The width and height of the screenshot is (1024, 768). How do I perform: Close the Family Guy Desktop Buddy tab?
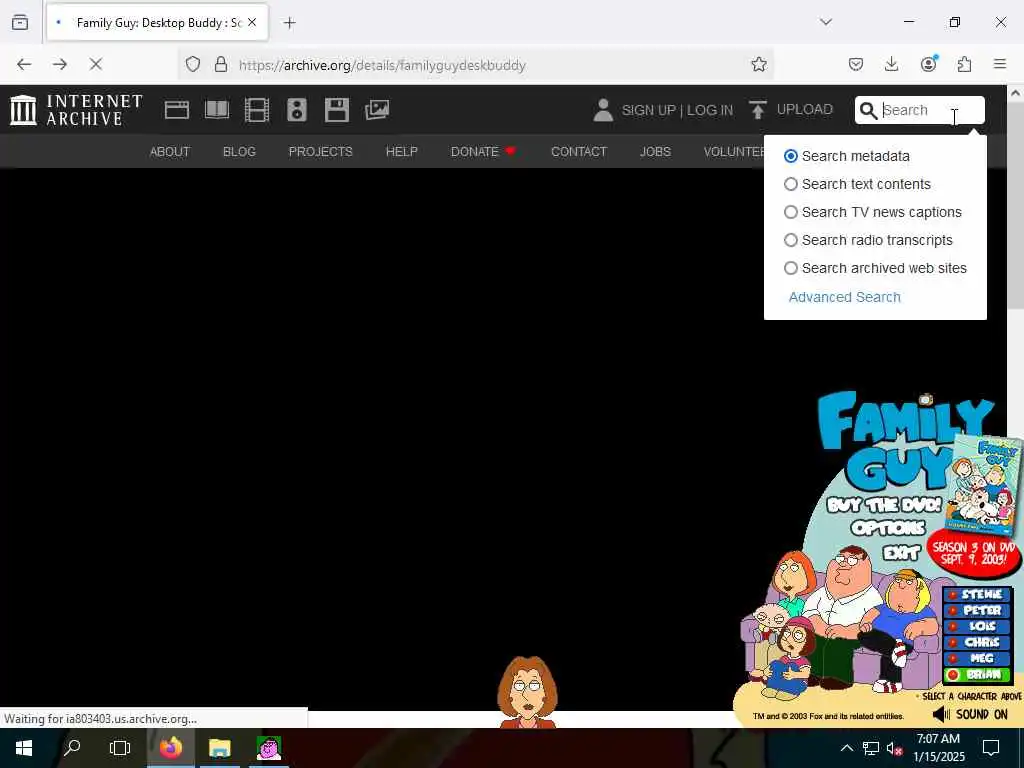point(252,22)
